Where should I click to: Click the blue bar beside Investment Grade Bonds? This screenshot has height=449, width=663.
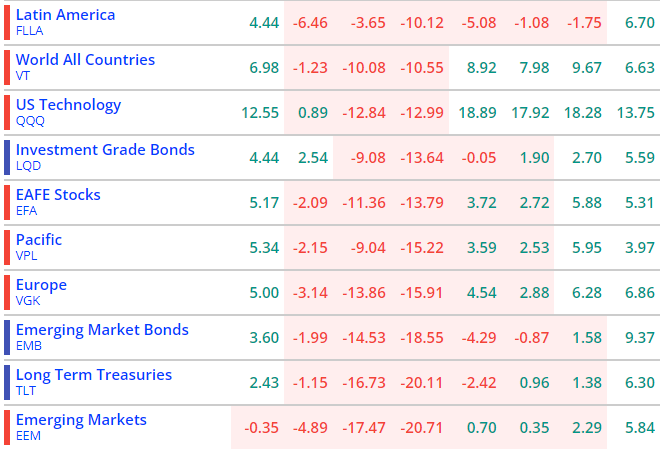(8, 157)
